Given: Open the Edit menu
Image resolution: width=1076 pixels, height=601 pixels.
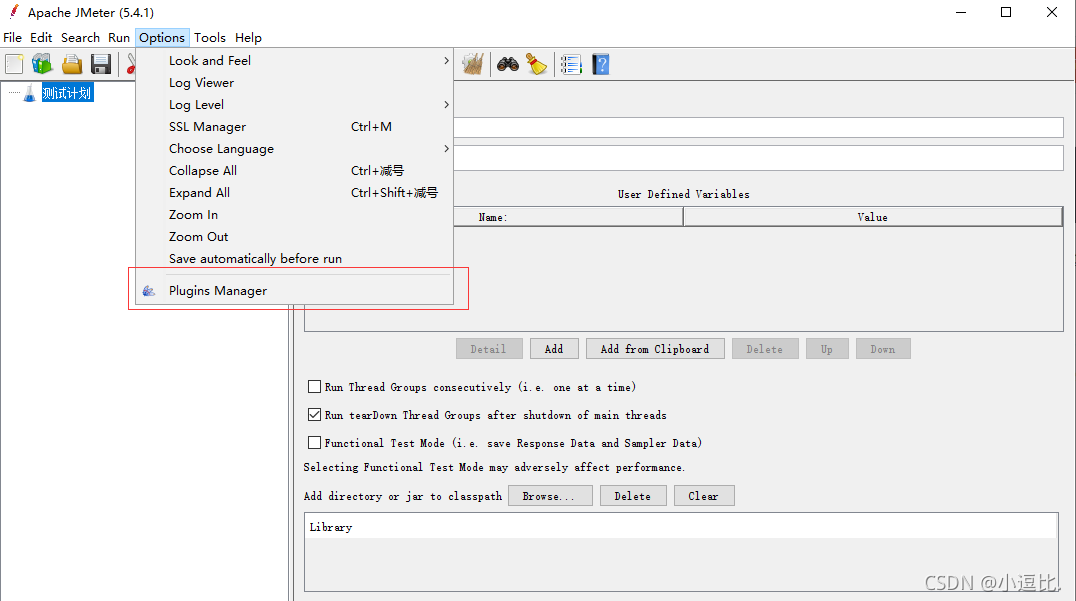Looking at the screenshot, I should tap(41, 38).
